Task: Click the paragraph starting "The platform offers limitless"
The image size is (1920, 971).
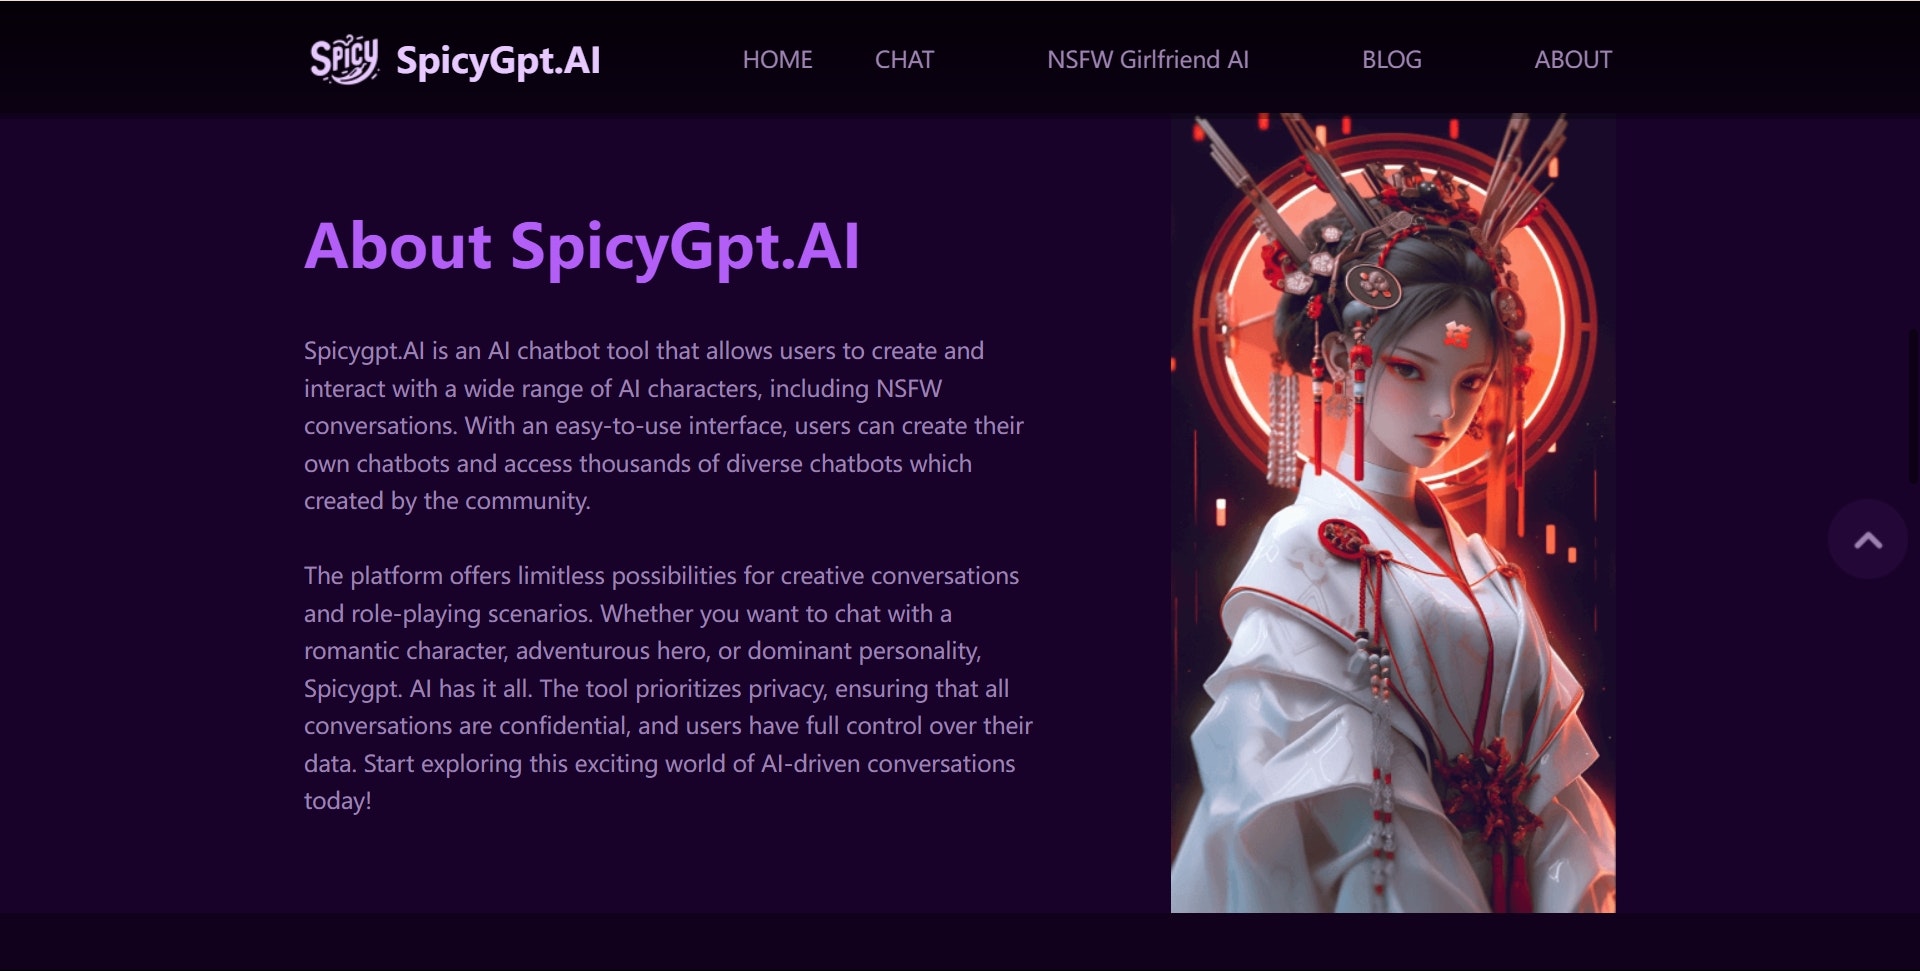Action: [x=668, y=688]
